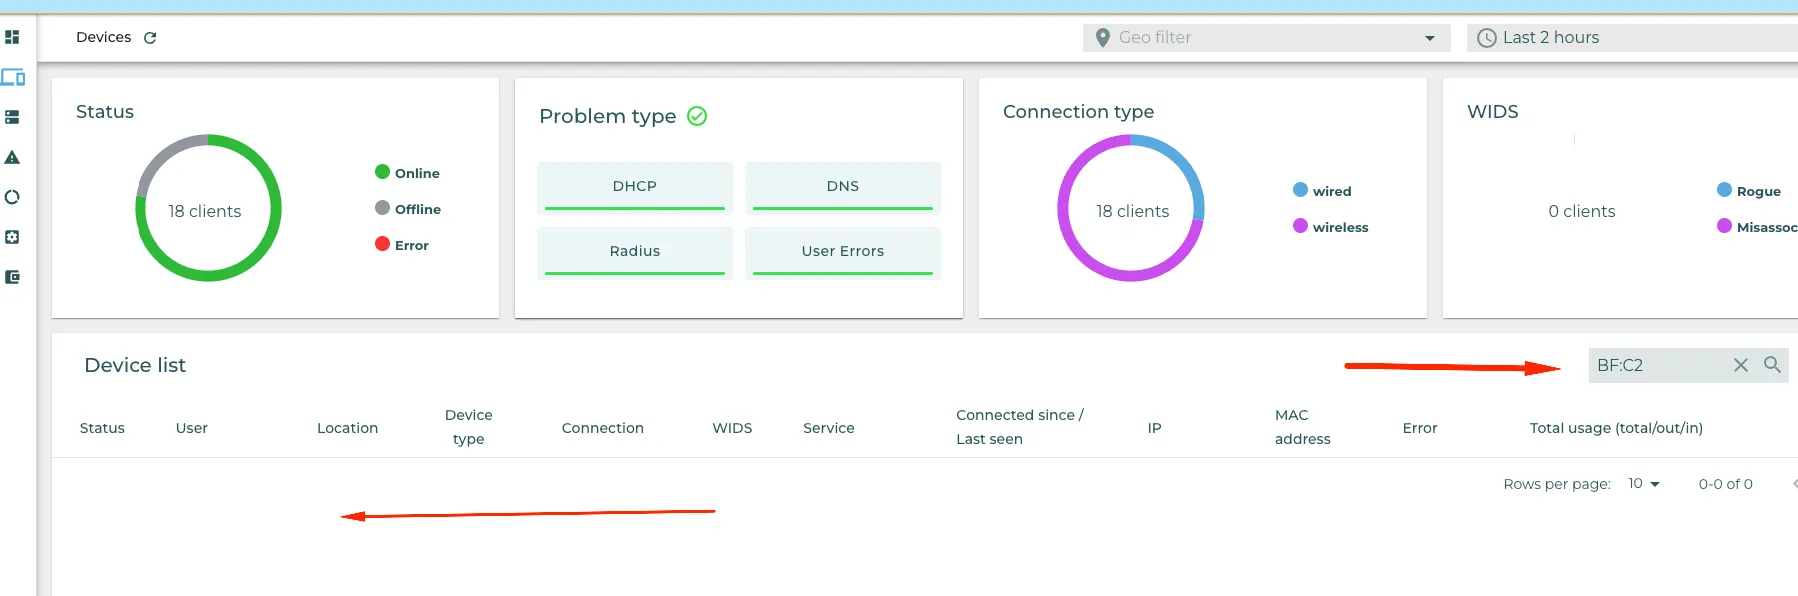Sort by the MAC address column header
Screen dimensions: 1798x596
point(1303,427)
